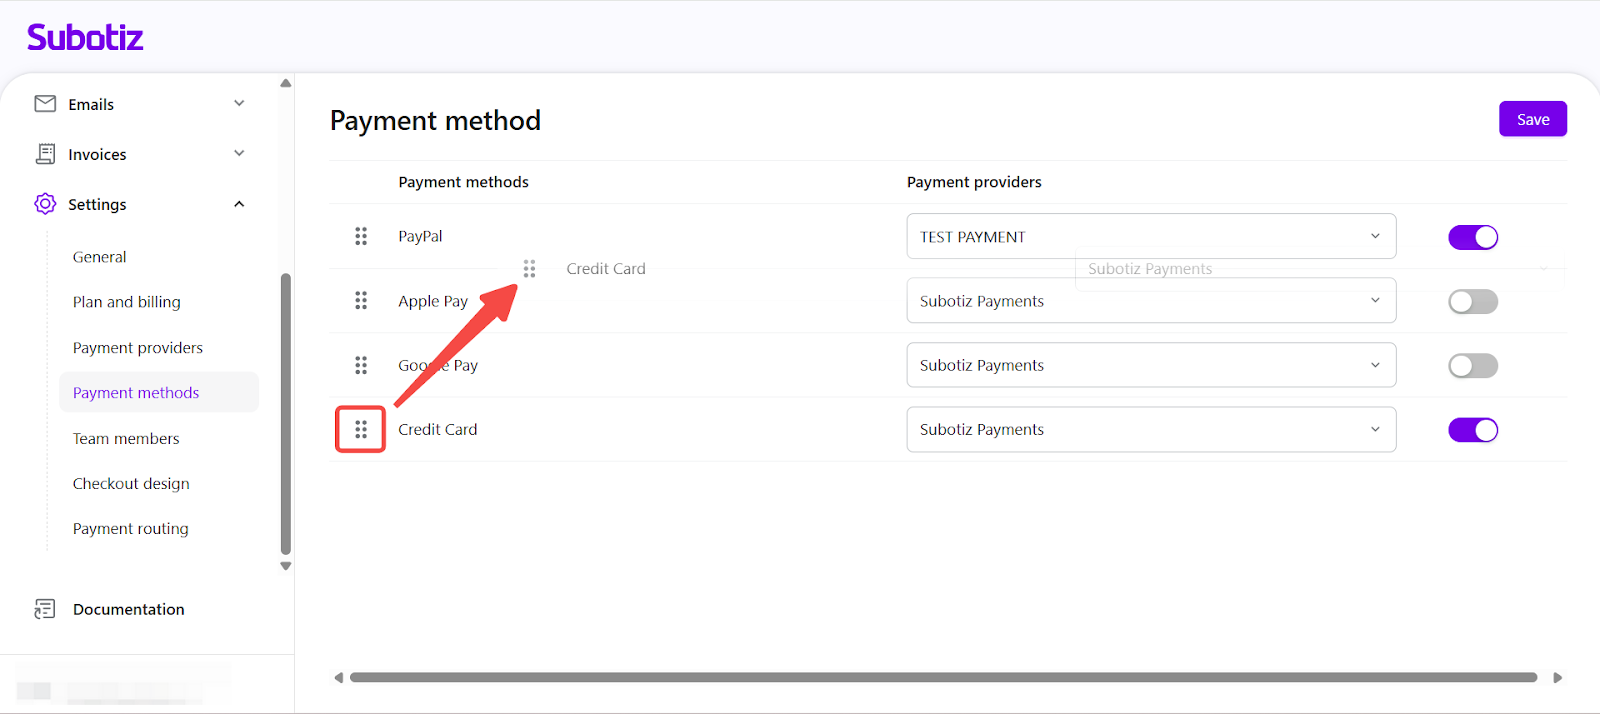Open the TEST PAYMENT provider dropdown

pyautogui.click(x=1150, y=236)
